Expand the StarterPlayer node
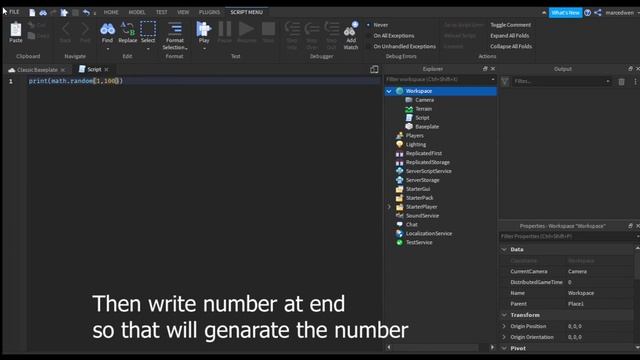The width and height of the screenshot is (640, 360). point(389,207)
